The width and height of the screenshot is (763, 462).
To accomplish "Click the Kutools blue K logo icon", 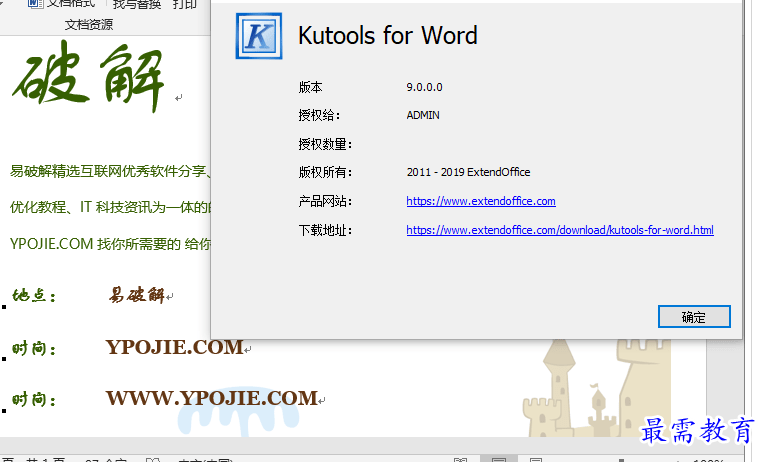I will (x=259, y=36).
